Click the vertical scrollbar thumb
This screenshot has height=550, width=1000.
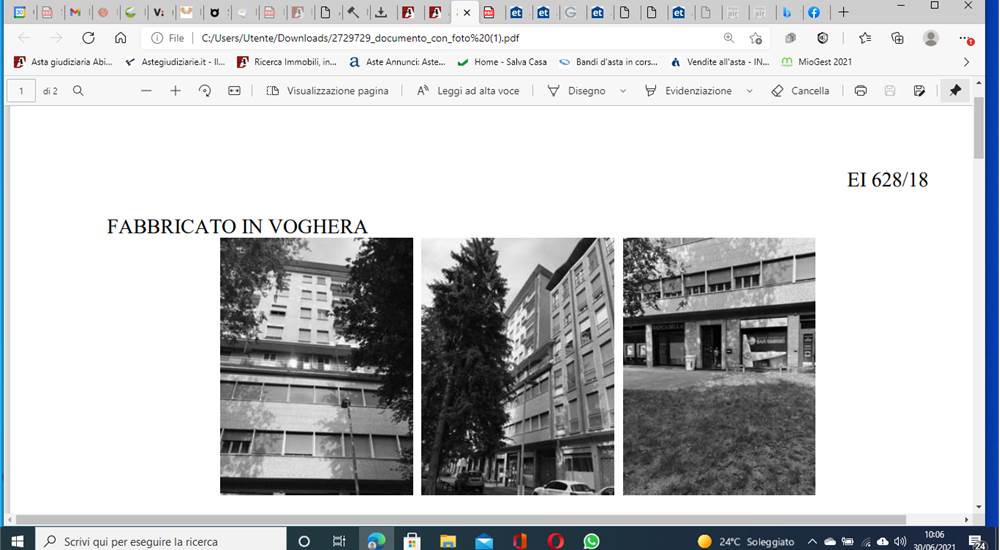[979, 130]
